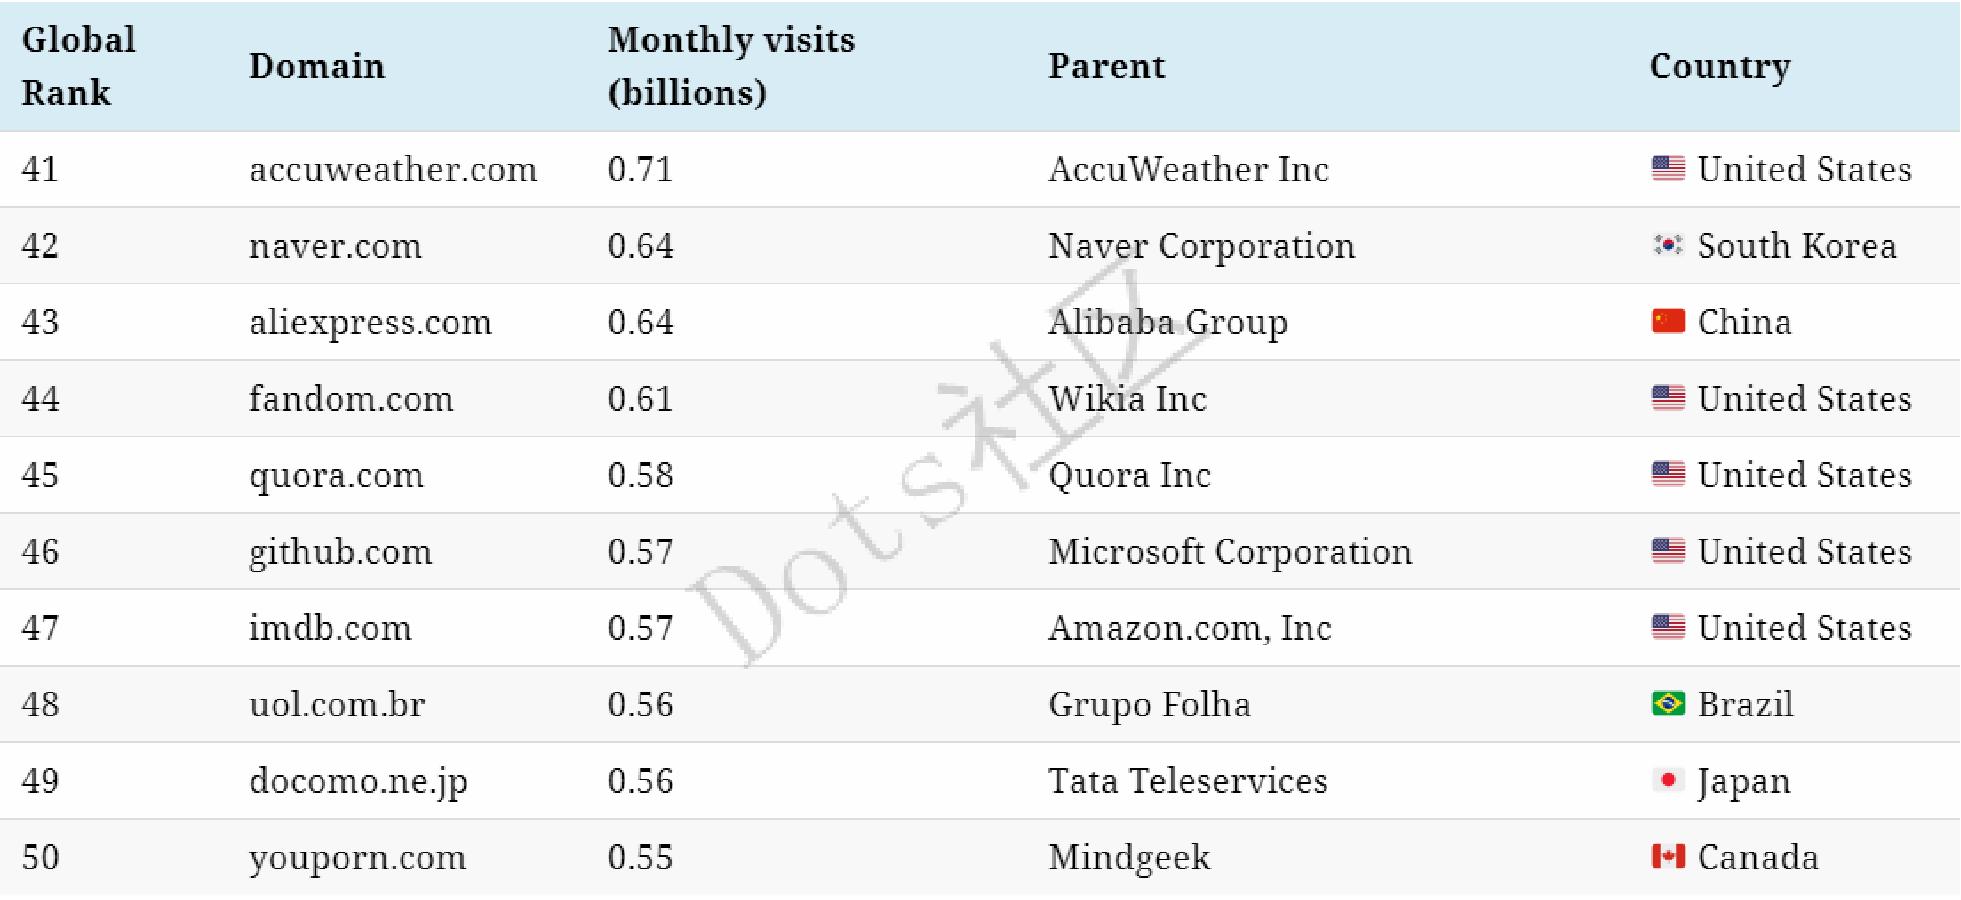Click the US flag in the github.com row
Viewport: 1961px width, 900px height.
point(1667,551)
